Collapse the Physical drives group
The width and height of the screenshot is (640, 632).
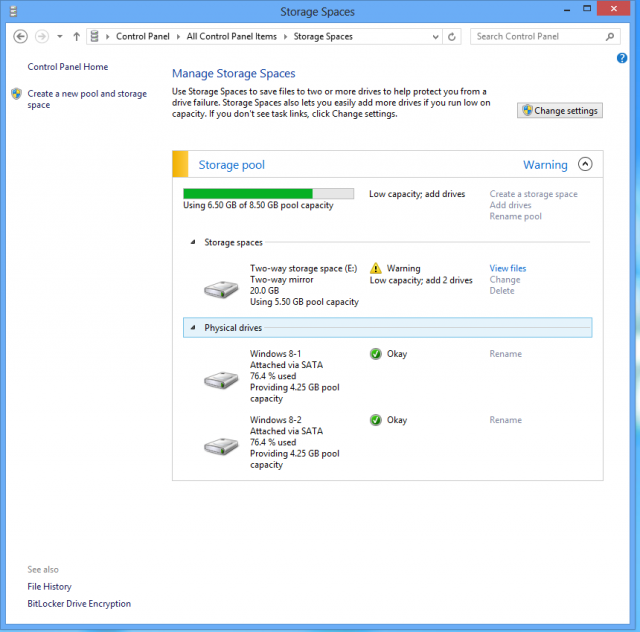pyautogui.click(x=193, y=327)
